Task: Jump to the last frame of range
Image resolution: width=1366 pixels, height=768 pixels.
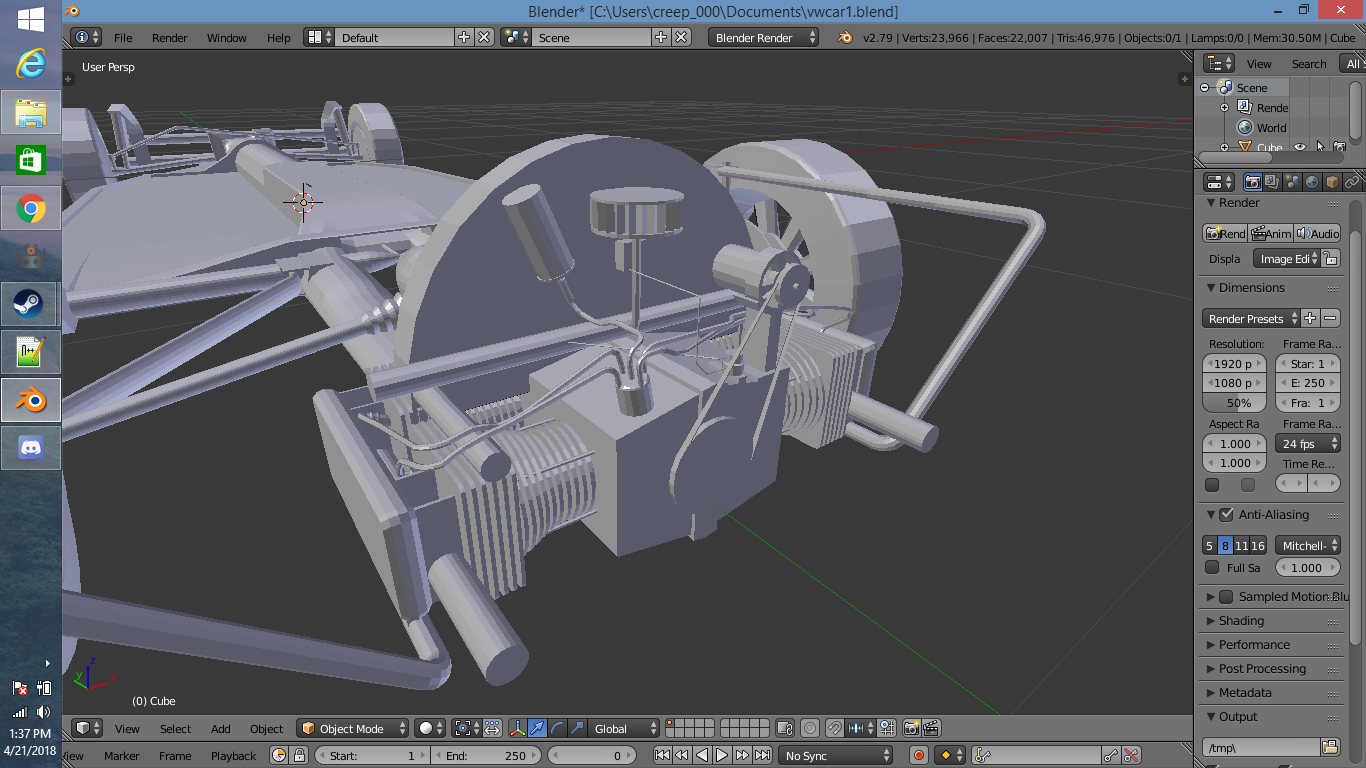Action: click(x=762, y=756)
